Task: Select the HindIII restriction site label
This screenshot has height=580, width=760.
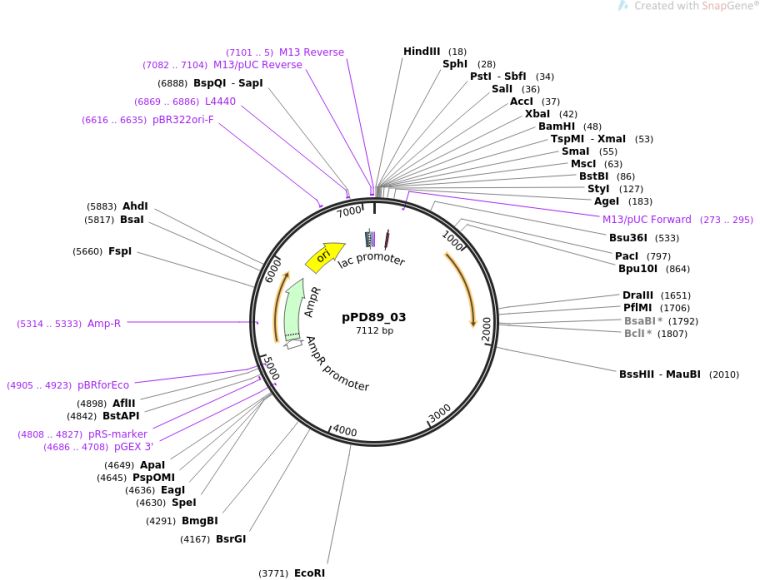Action: coord(421,52)
